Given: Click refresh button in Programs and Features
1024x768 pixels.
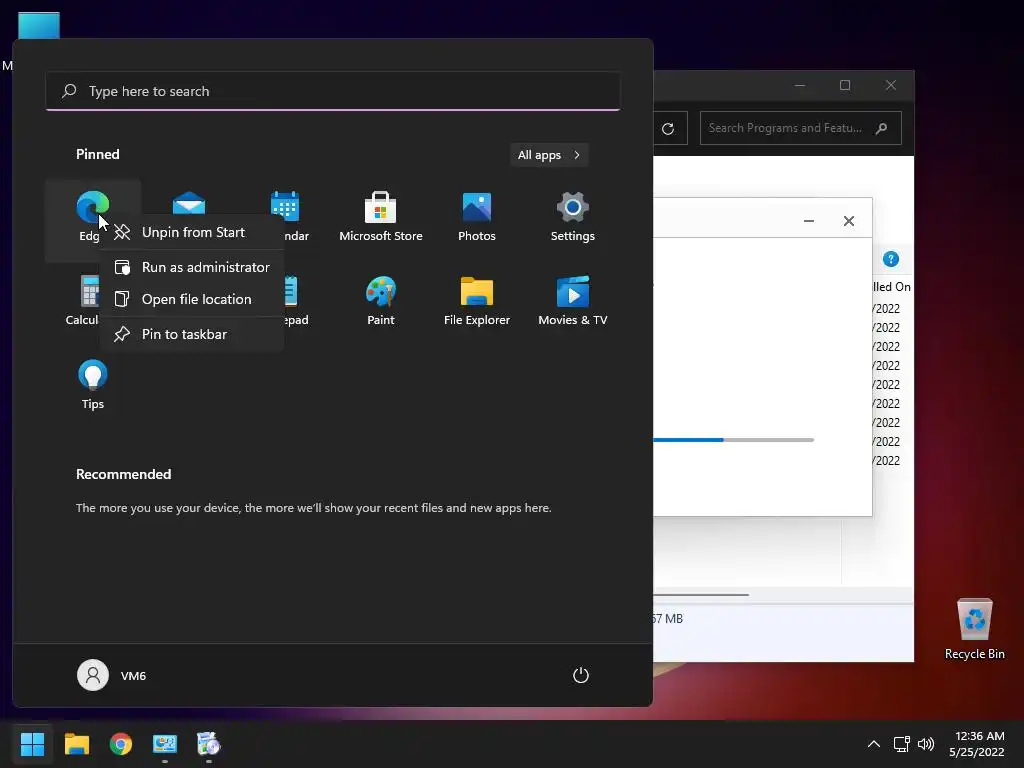Looking at the screenshot, I should (x=668, y=129).
